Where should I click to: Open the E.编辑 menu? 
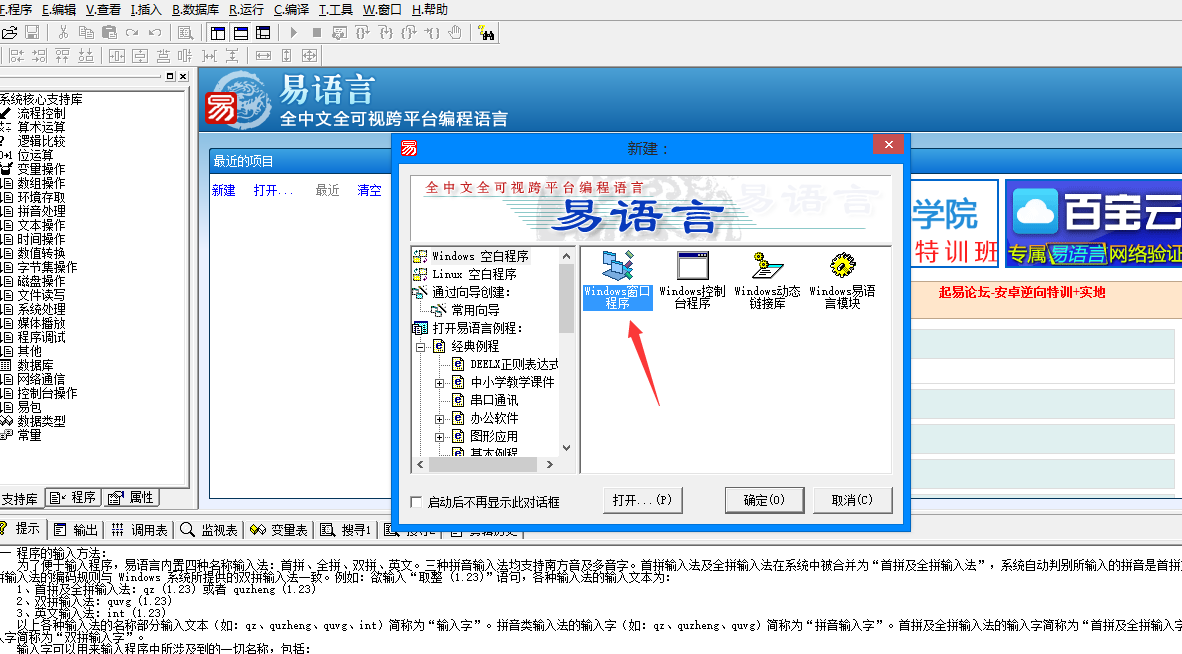pyautogui.click(x=59, y=9)
